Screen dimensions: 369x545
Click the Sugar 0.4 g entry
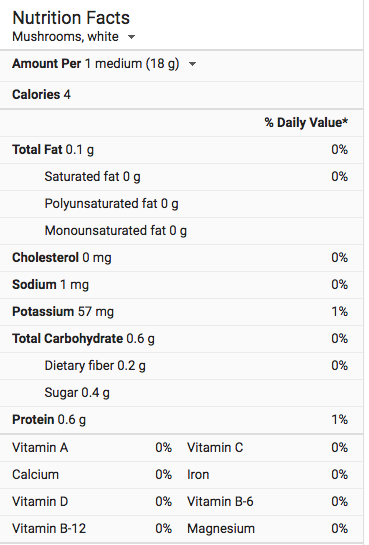[77, 393]
